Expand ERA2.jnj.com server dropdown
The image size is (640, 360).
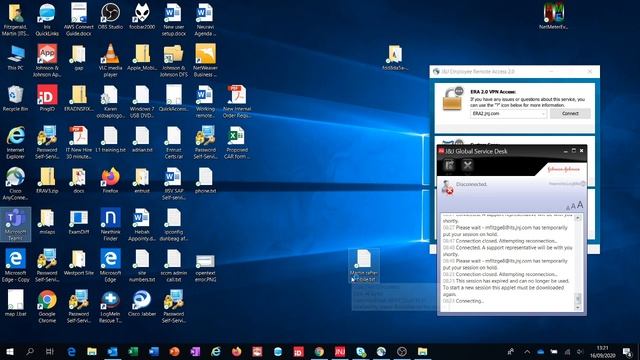pos(543,114)
